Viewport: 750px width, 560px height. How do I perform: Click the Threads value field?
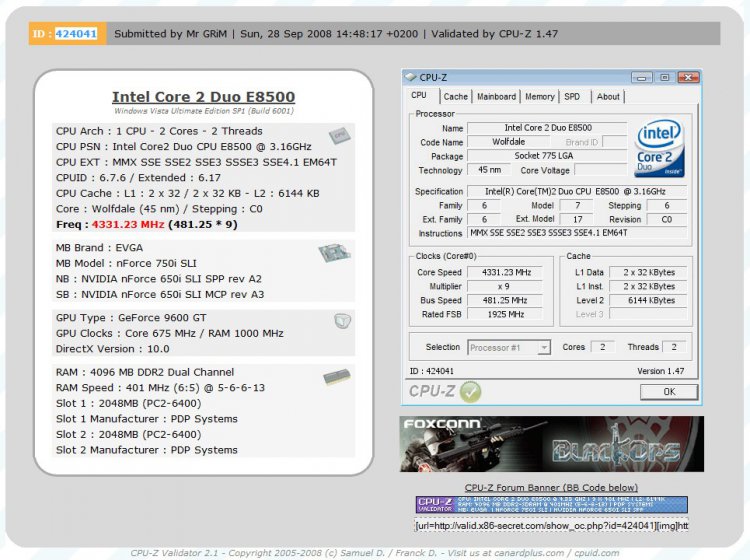[674, 347]
